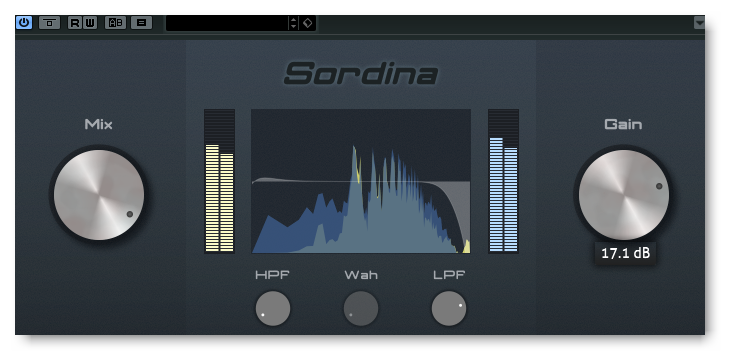Click the 17.1 dB gain value readout
The width and height of the screenshot is (732, 362).
click(626, 253)
